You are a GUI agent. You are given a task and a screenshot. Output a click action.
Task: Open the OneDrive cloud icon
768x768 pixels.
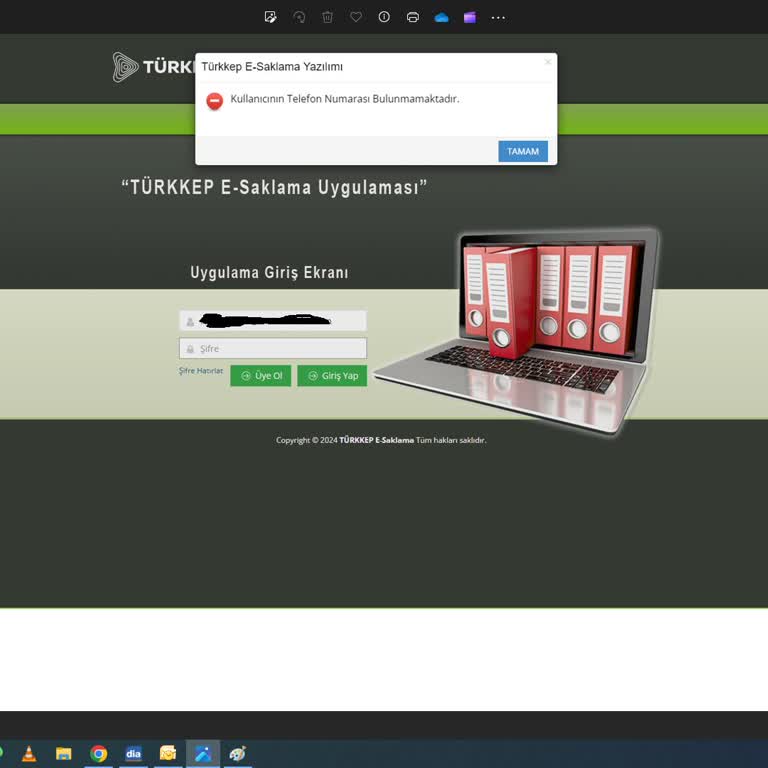441,18
